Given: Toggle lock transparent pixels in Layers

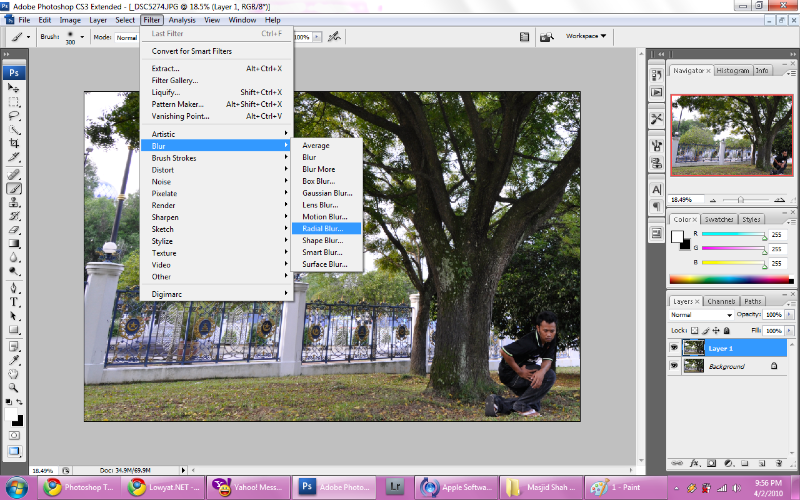Looking at the screenshot, I should pyautogui.click(x=694, y=329).
